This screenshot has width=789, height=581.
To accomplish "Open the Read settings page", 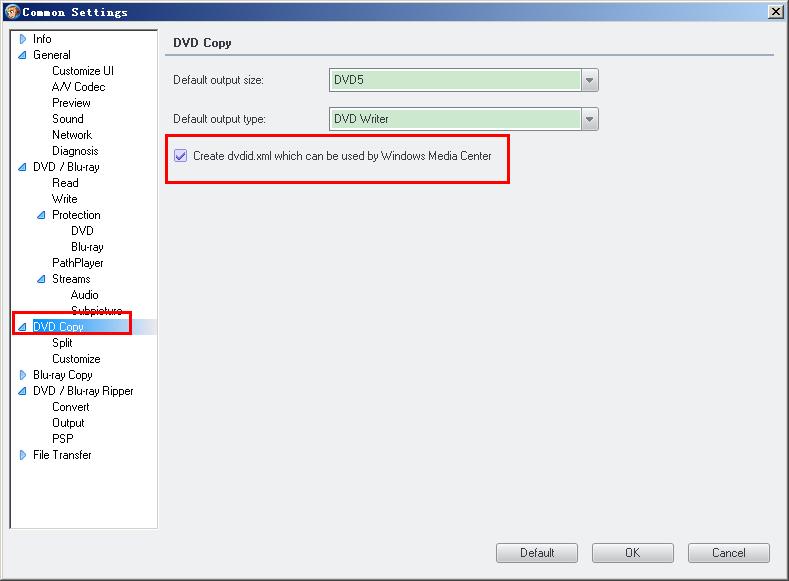I will tap(65, 183).
